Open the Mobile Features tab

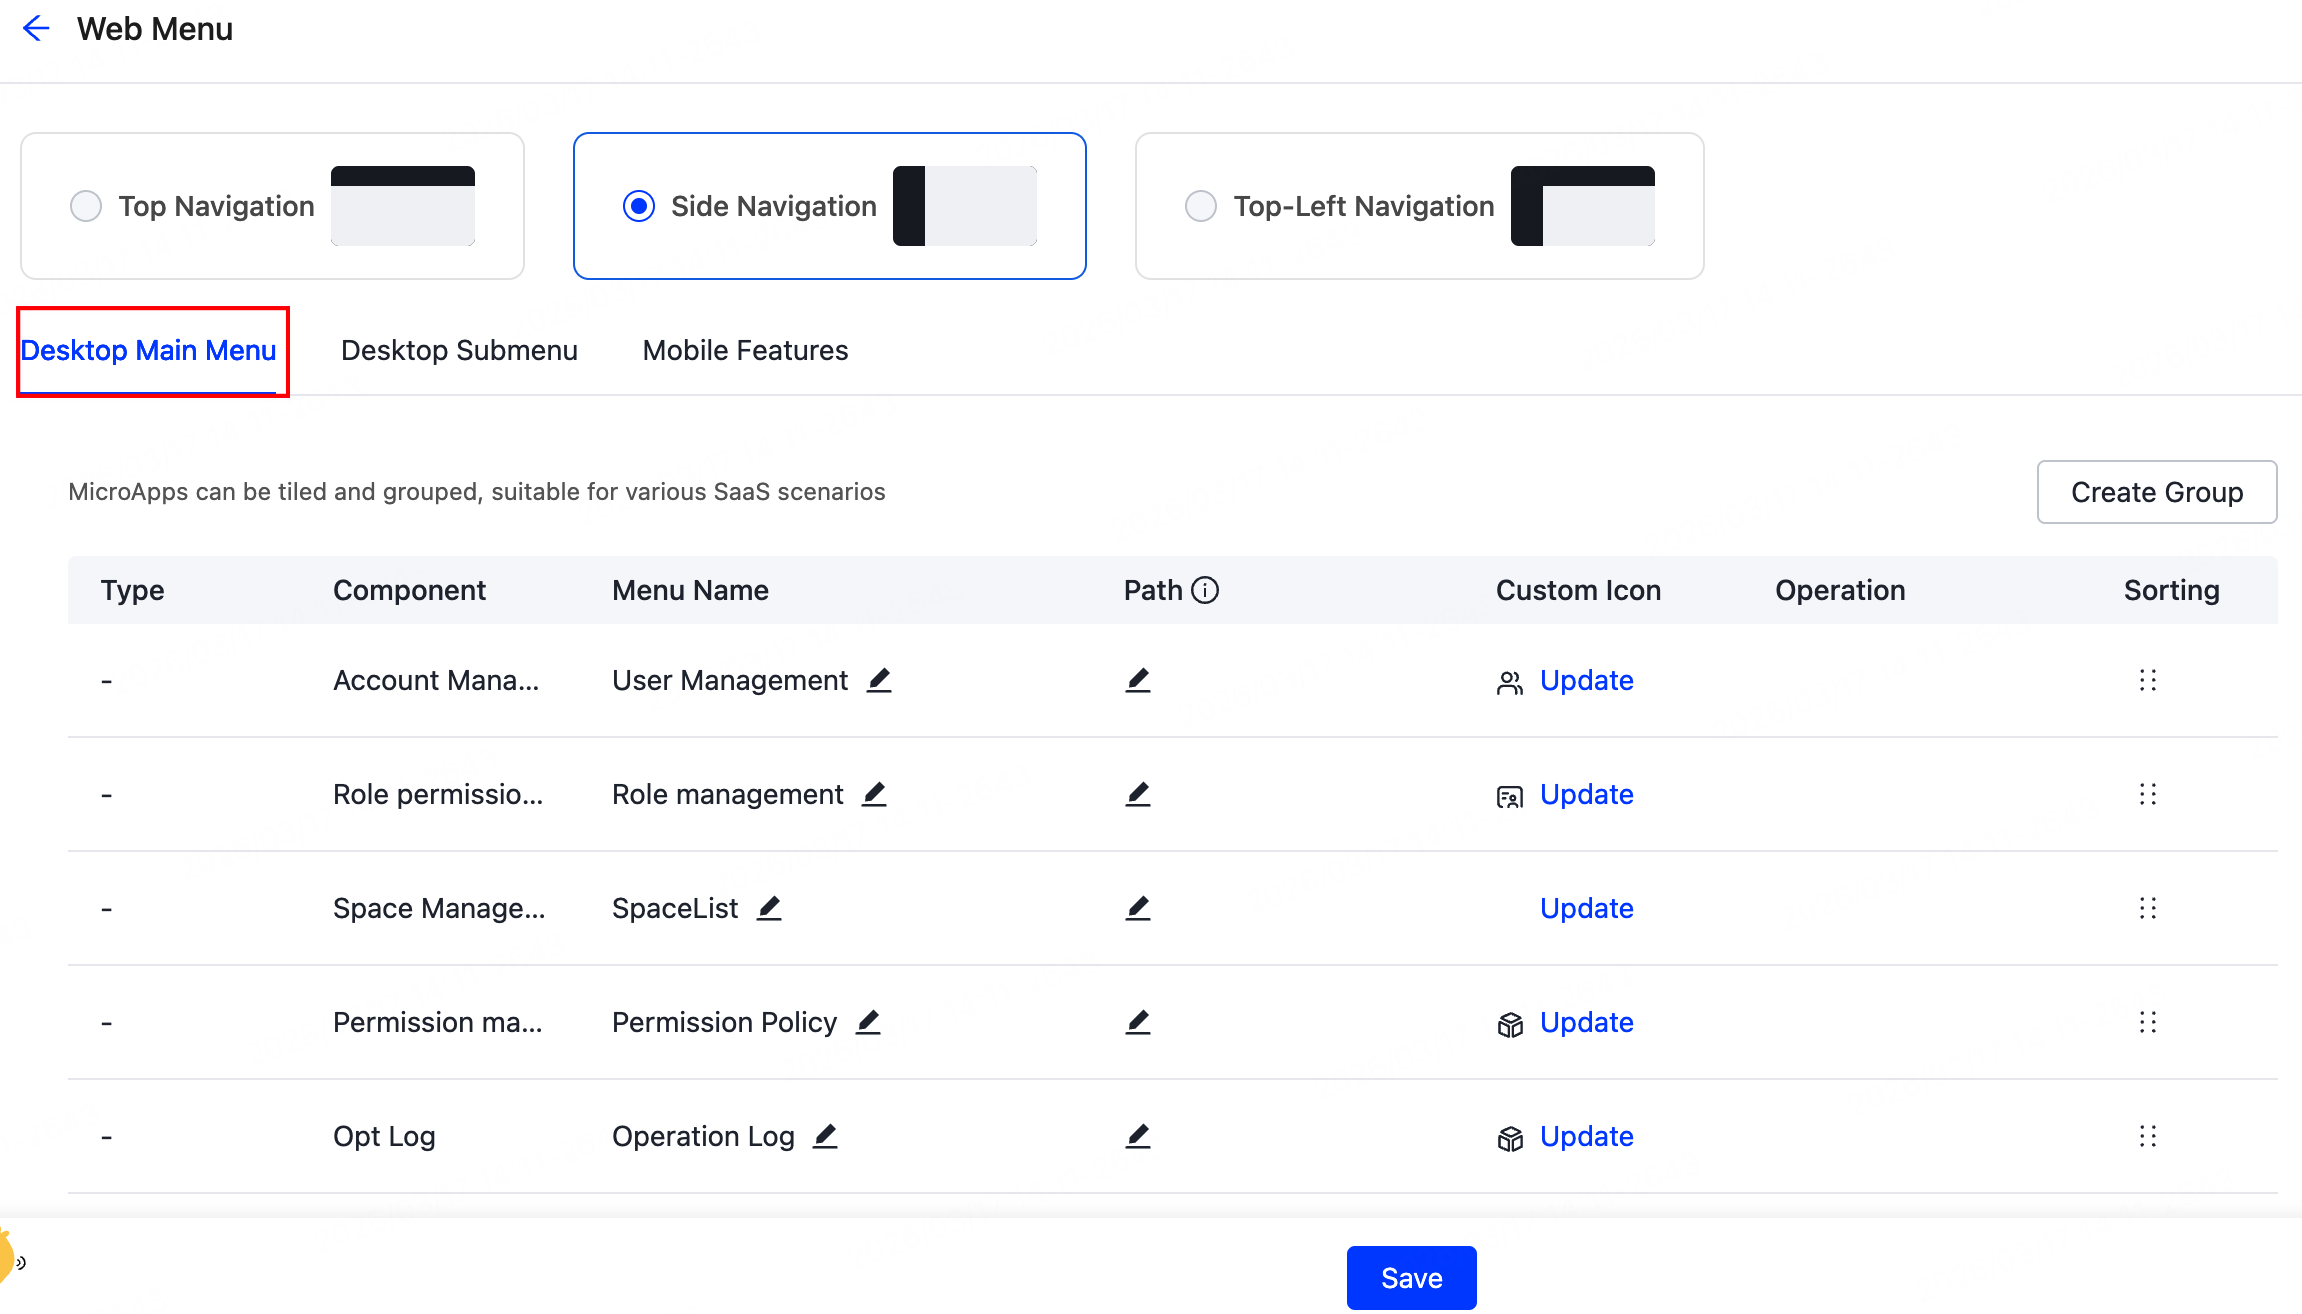tap(745, 351)
